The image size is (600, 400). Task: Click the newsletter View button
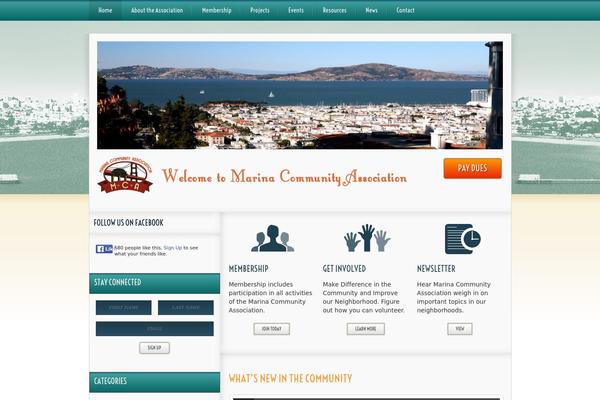click(x=460, y=329)
